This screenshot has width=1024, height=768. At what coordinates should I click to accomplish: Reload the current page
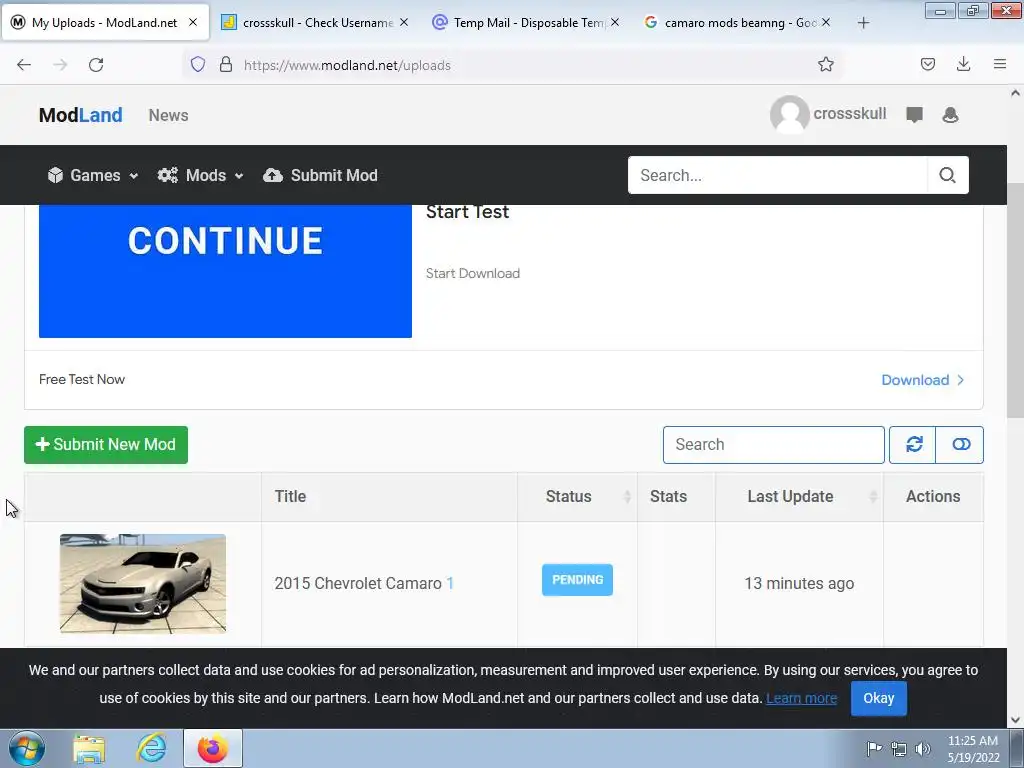96,65
